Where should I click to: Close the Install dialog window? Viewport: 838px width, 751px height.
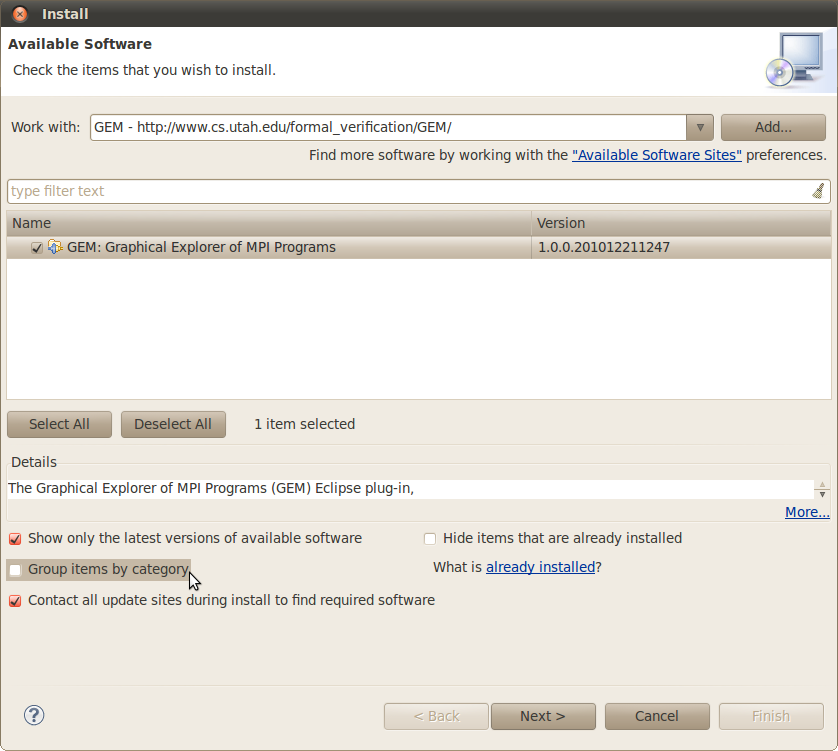(x=20, y=14)
